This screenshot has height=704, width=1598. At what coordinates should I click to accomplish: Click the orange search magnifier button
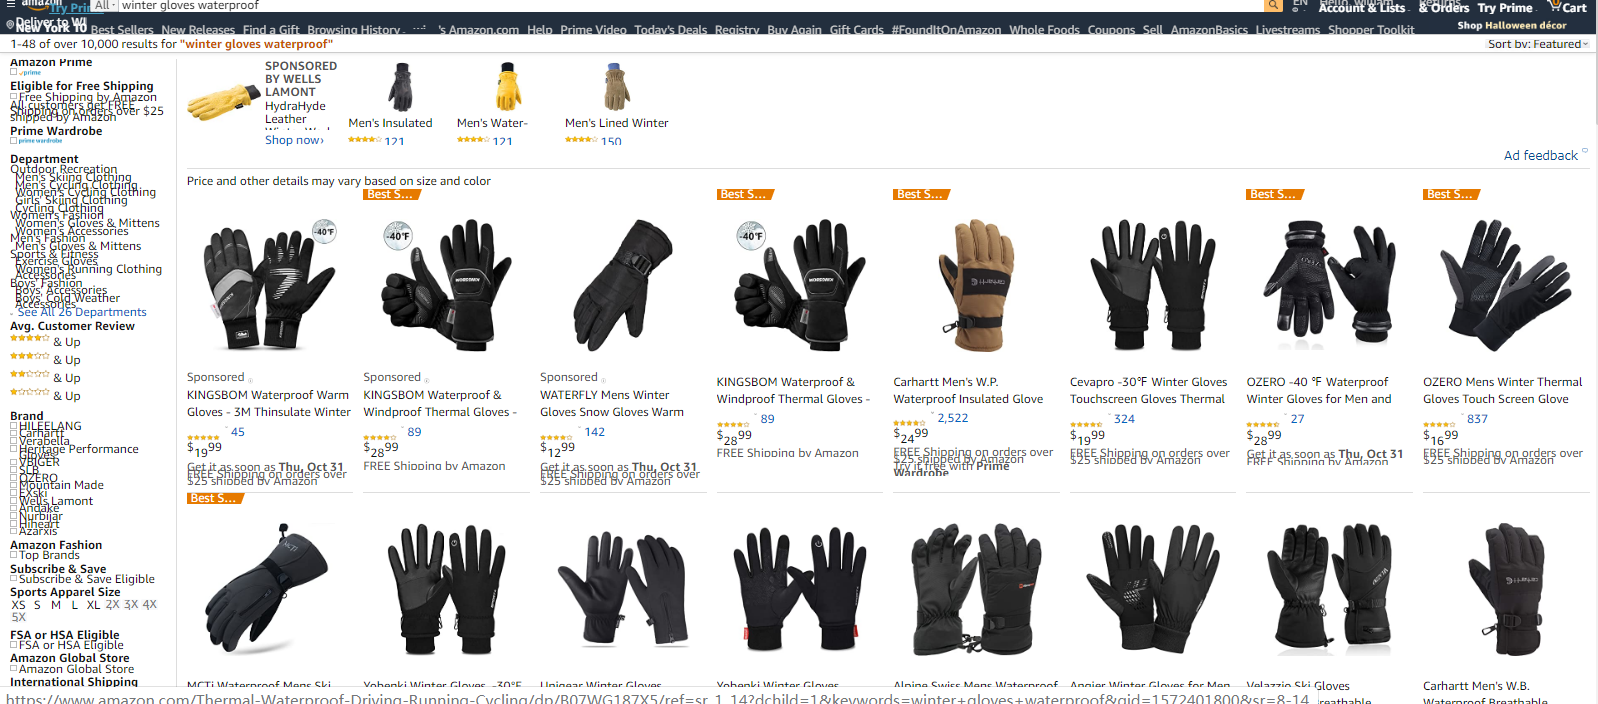[1273, 5]
